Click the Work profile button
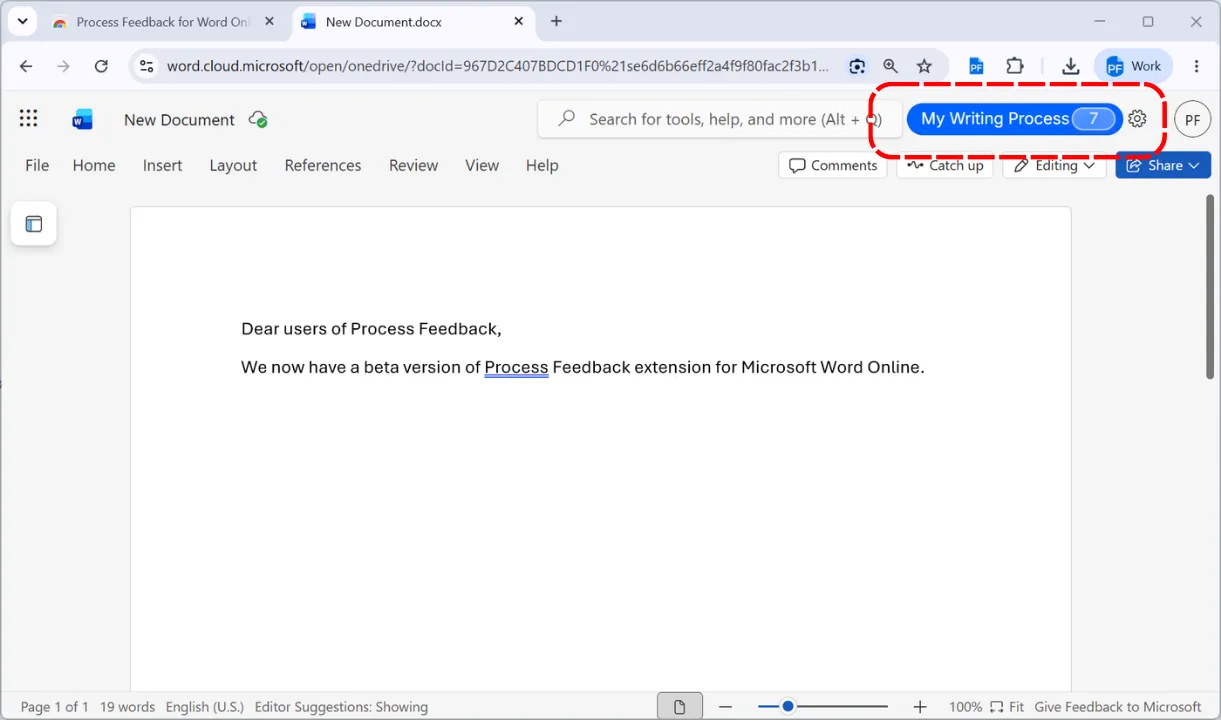 pos(1134,66)
